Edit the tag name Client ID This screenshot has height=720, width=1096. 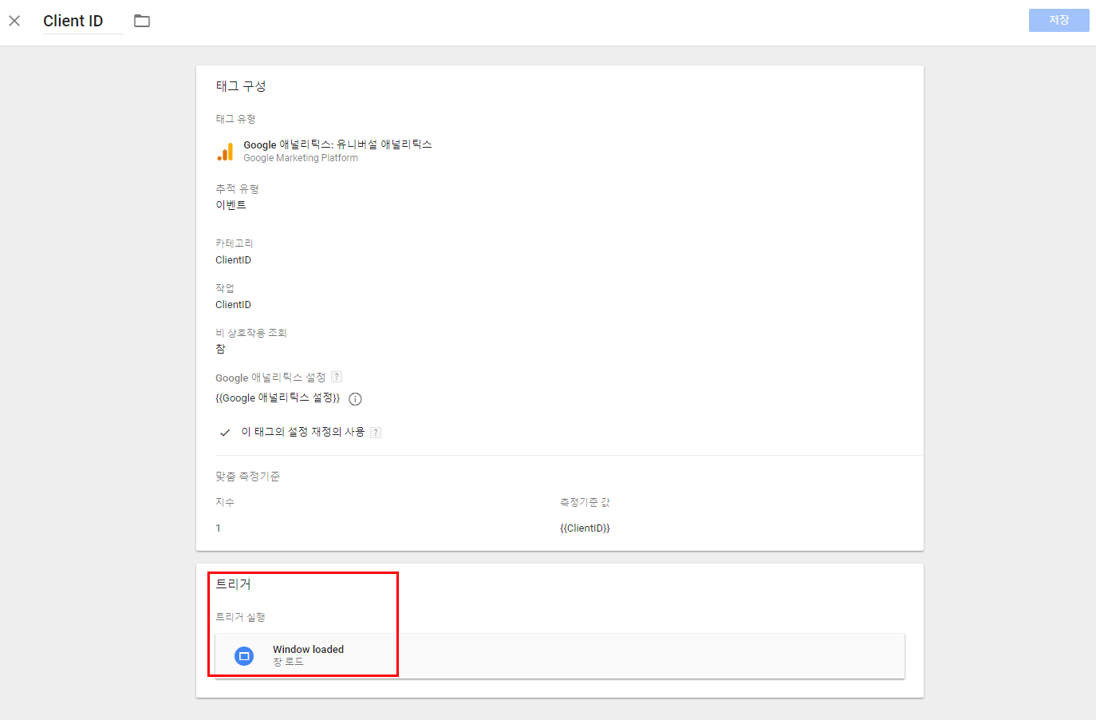[82, 21]
